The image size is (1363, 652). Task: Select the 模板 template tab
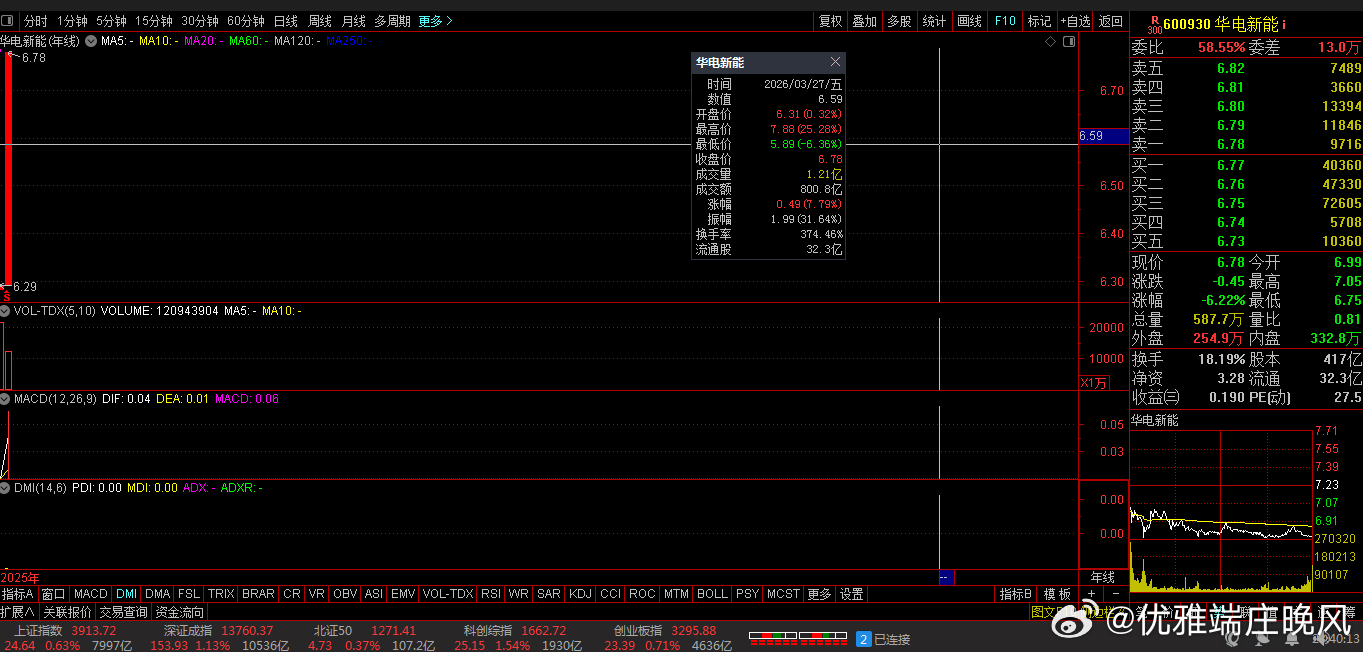click(1057, 594)
